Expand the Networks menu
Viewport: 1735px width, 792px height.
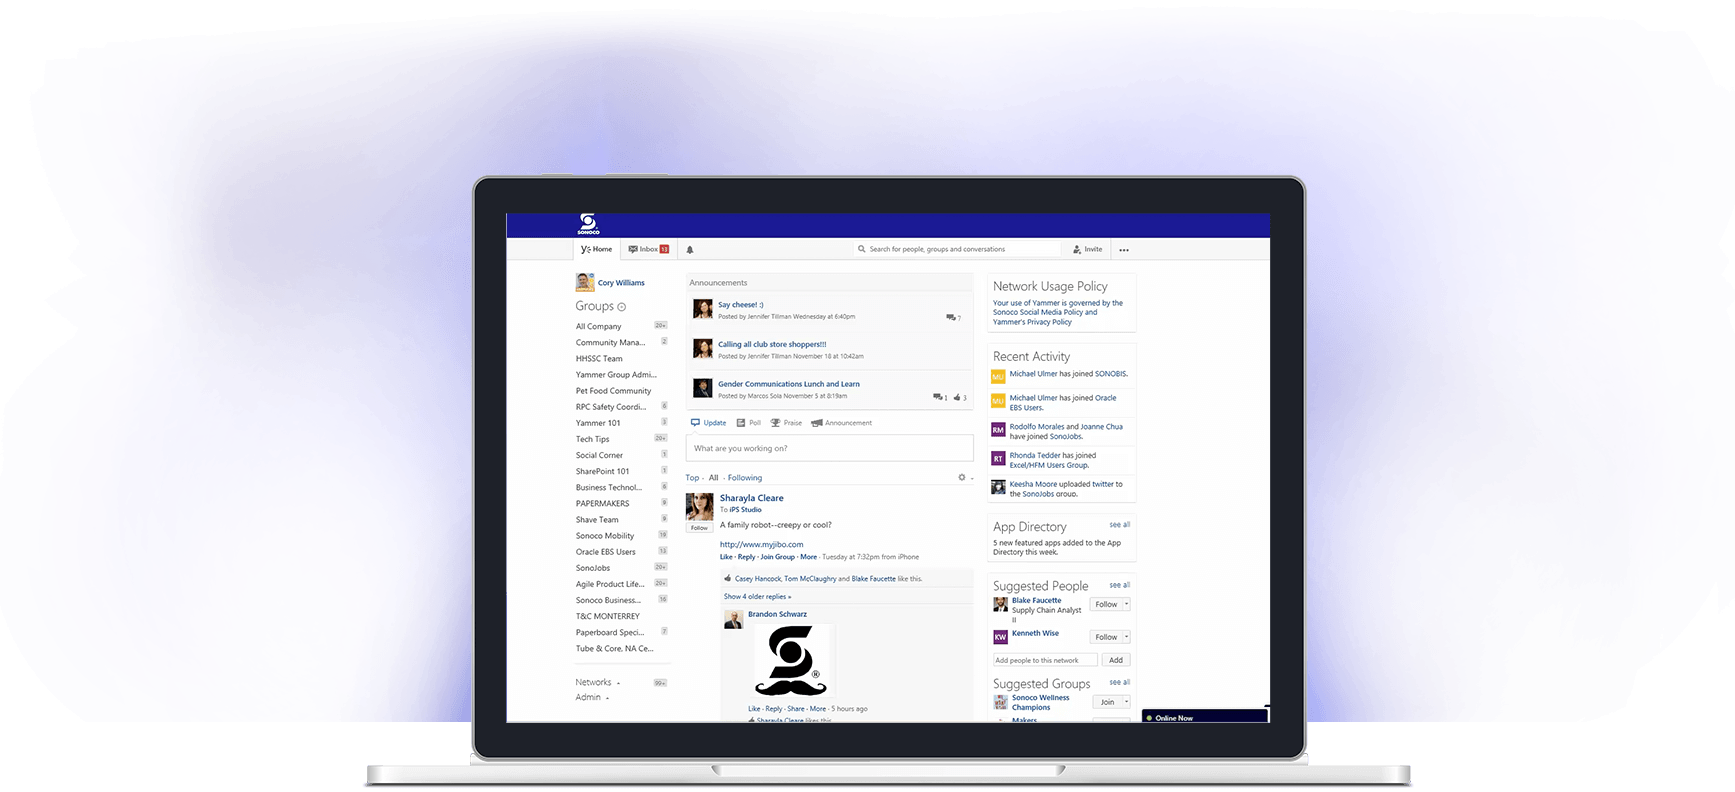point(597,682)
